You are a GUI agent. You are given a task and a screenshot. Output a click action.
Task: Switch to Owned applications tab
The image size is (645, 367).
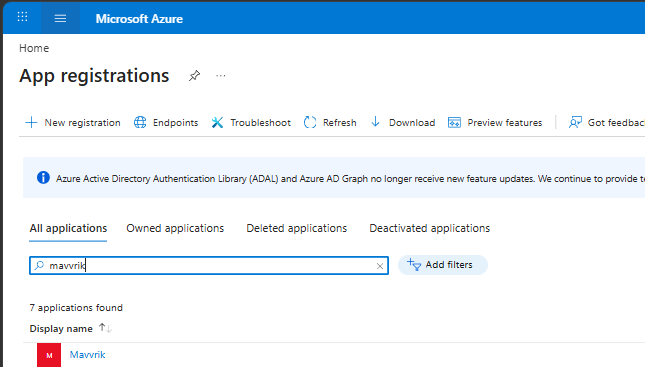pyautogui.click(x=175, y=228)
